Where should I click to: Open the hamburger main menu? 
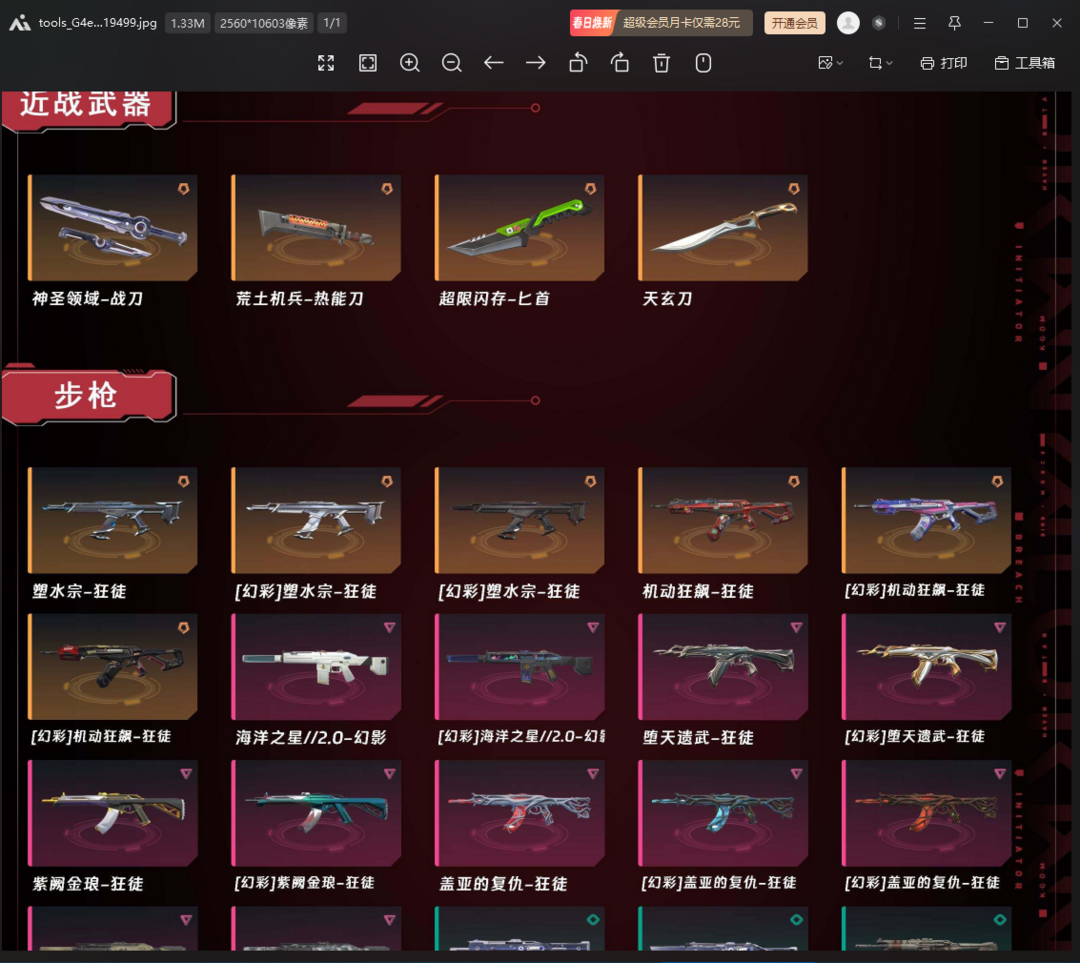click(x=920, y=23)
